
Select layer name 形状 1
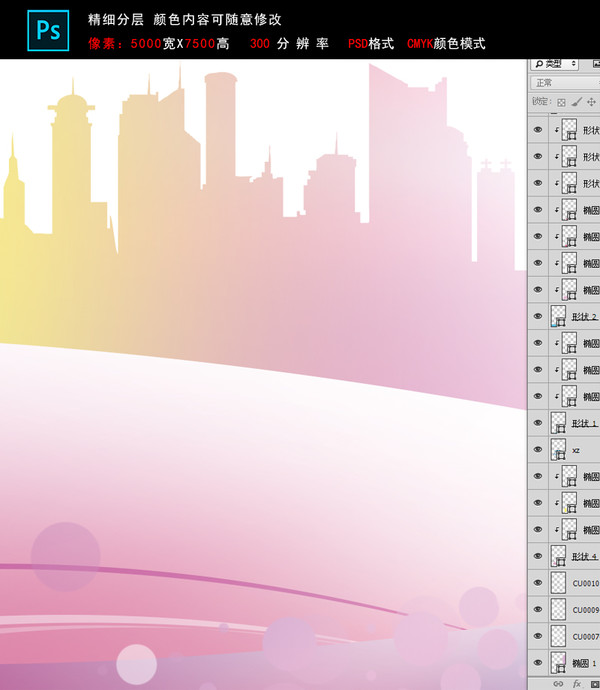point(585,423)
